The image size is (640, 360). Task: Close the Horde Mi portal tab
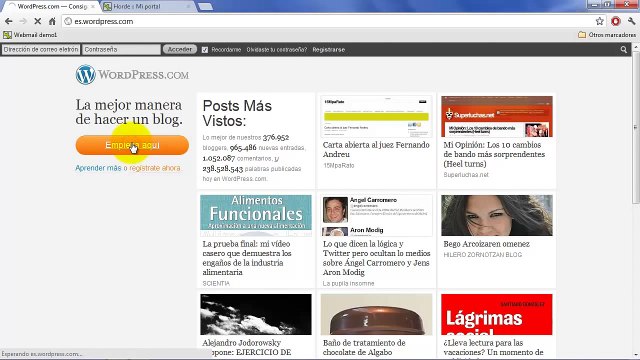188,7
